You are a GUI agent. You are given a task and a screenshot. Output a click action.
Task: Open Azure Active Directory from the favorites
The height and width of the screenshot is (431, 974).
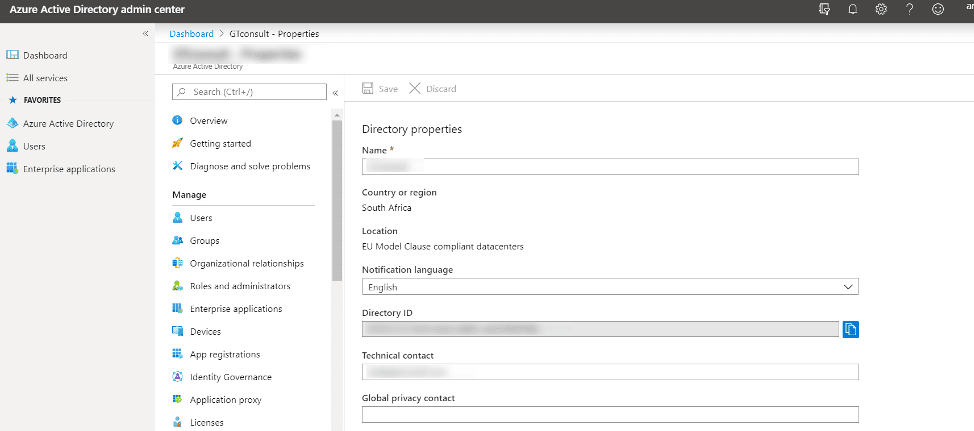(68, 124)
